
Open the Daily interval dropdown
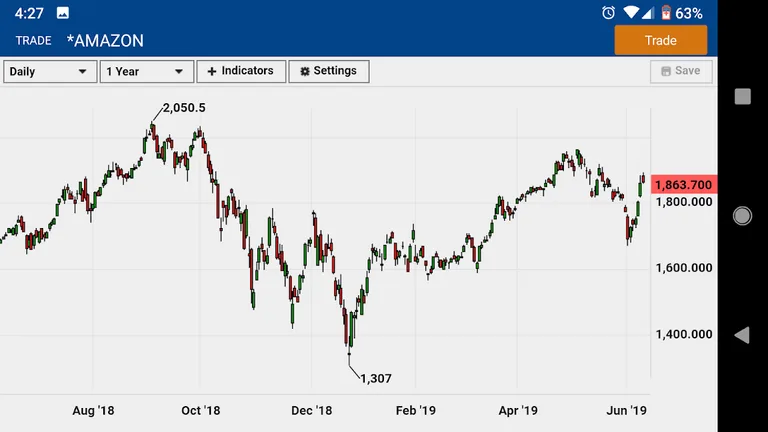pos(50,72)
